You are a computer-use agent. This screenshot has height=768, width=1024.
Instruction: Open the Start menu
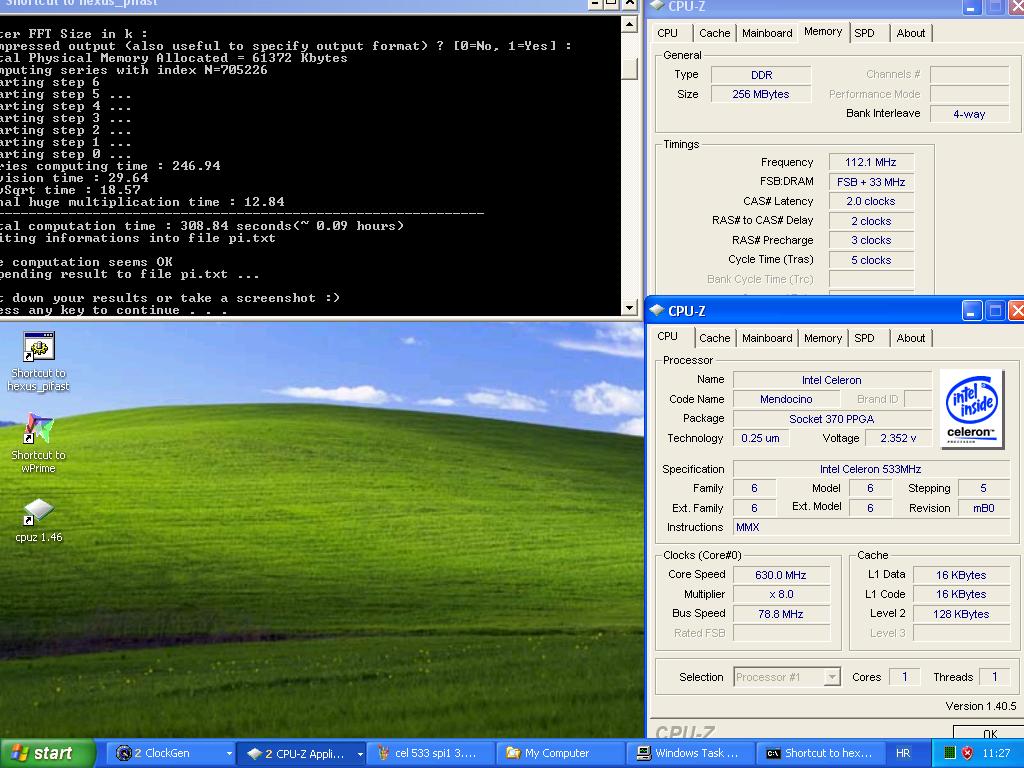47,753
